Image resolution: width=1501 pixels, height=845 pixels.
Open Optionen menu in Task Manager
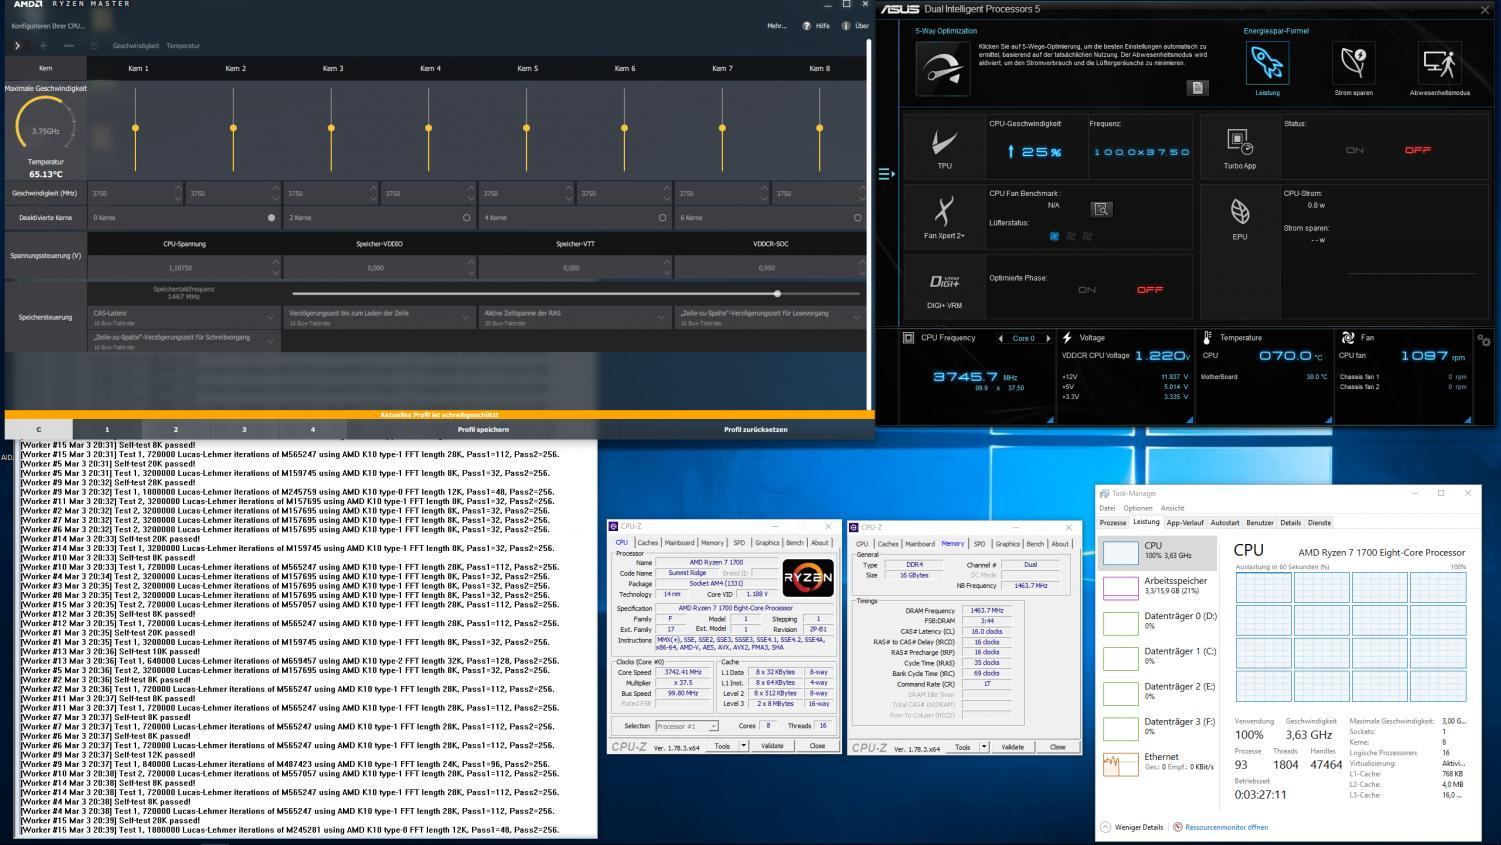[x=1138, y=508]
